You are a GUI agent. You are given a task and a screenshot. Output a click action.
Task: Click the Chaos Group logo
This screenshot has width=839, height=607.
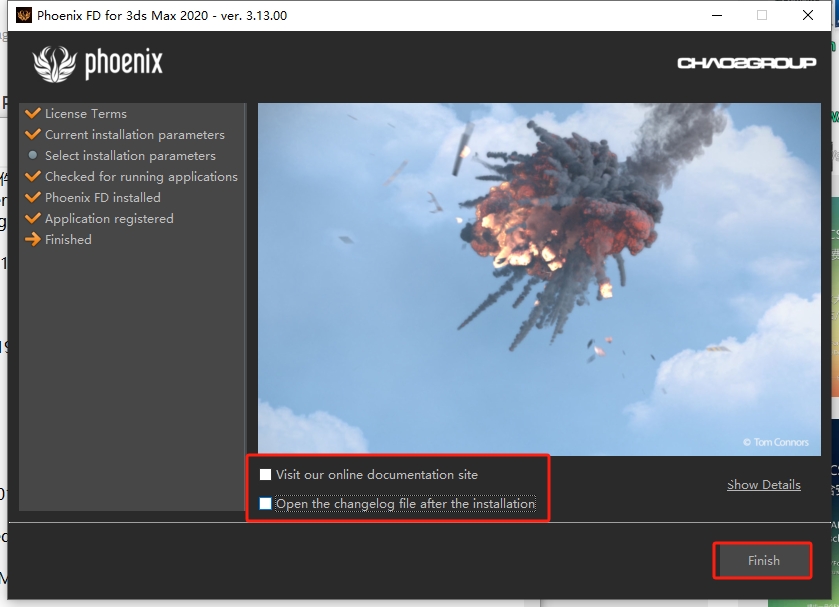tap(746, 63)
